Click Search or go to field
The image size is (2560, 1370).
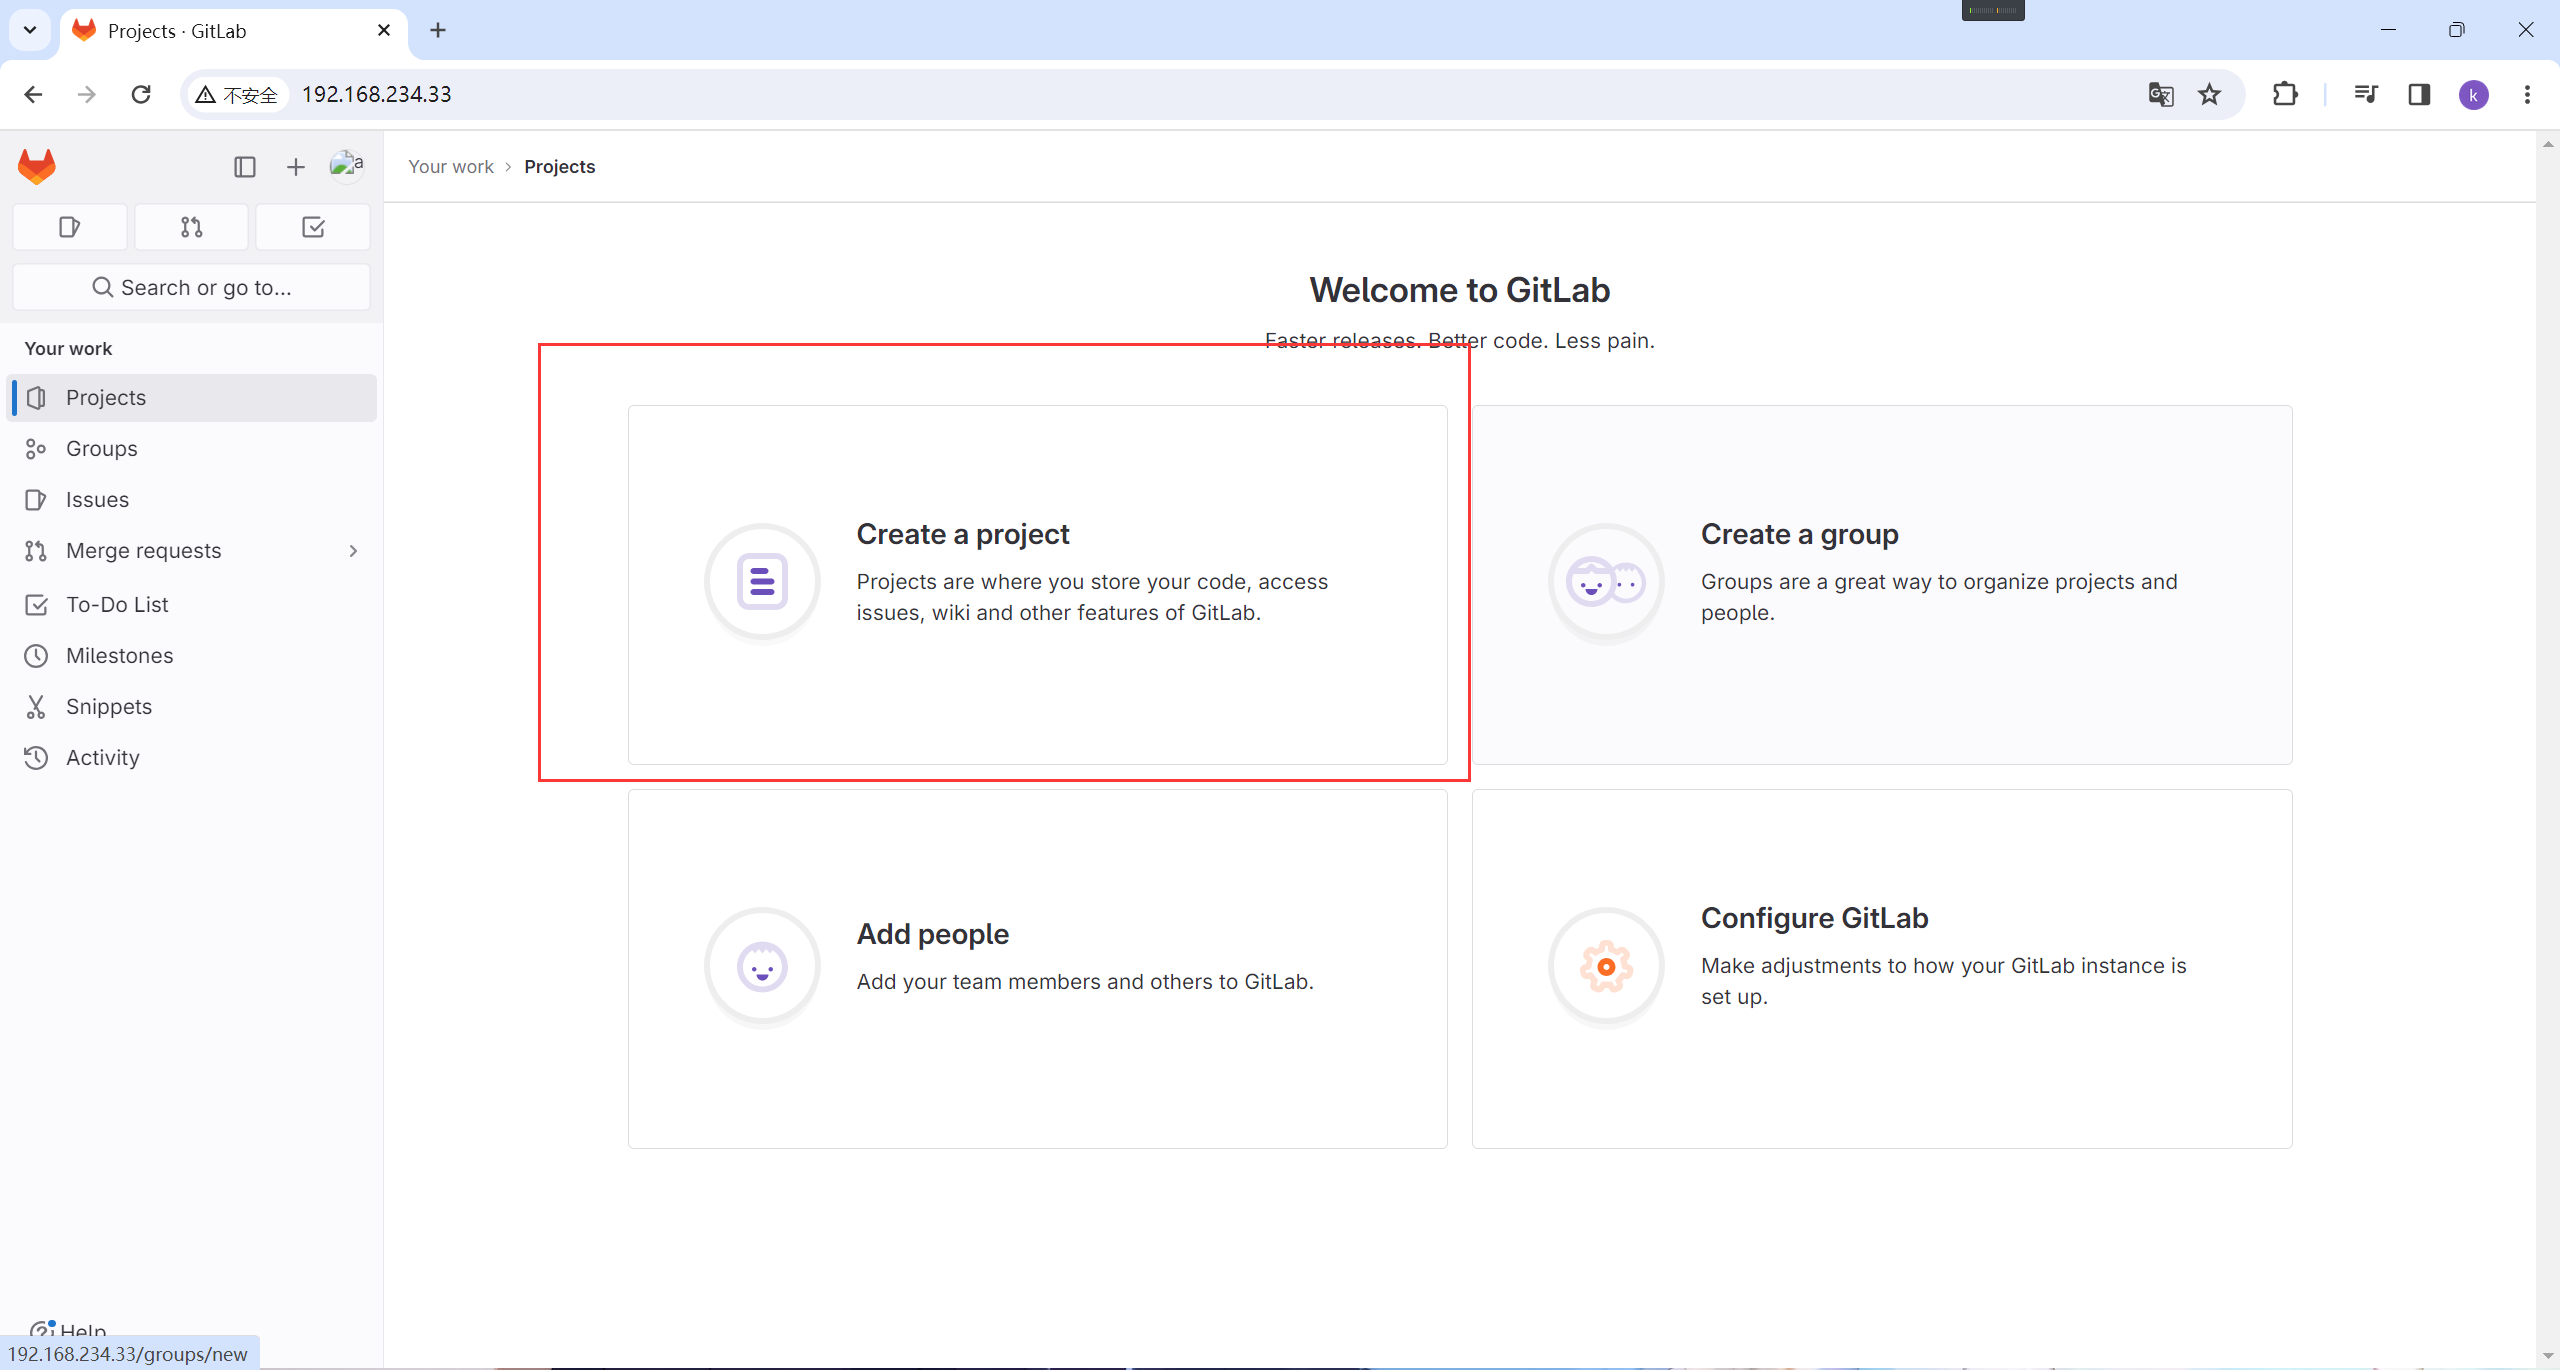pos(192,288)
